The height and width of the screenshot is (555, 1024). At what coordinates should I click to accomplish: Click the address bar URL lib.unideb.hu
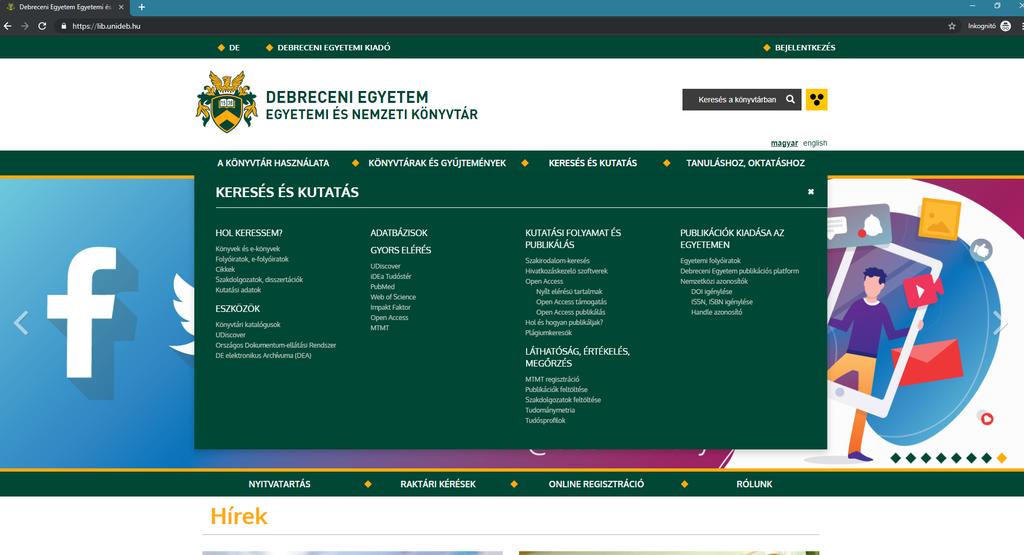[x=106, y=26]
